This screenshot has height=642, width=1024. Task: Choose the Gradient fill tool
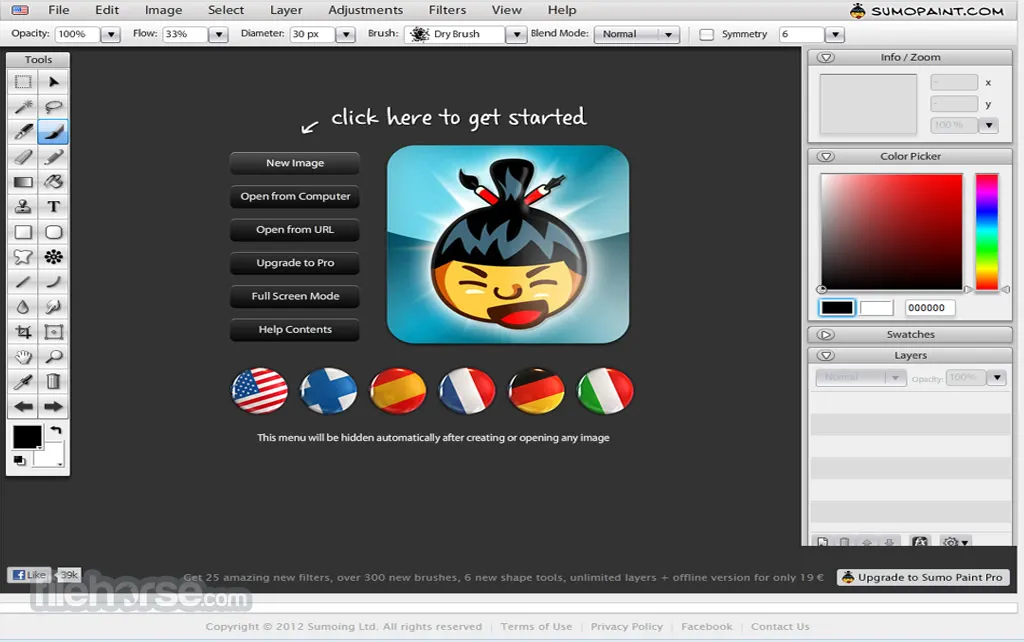[x=23, y=182]
